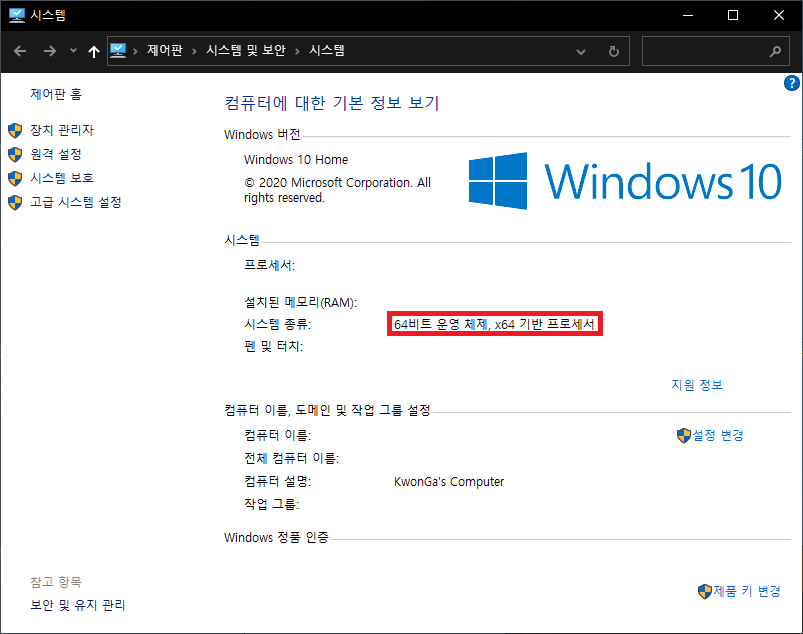
Task: Open help with the question mark icon
Action: pyautogui.click(x=792, y=83)
